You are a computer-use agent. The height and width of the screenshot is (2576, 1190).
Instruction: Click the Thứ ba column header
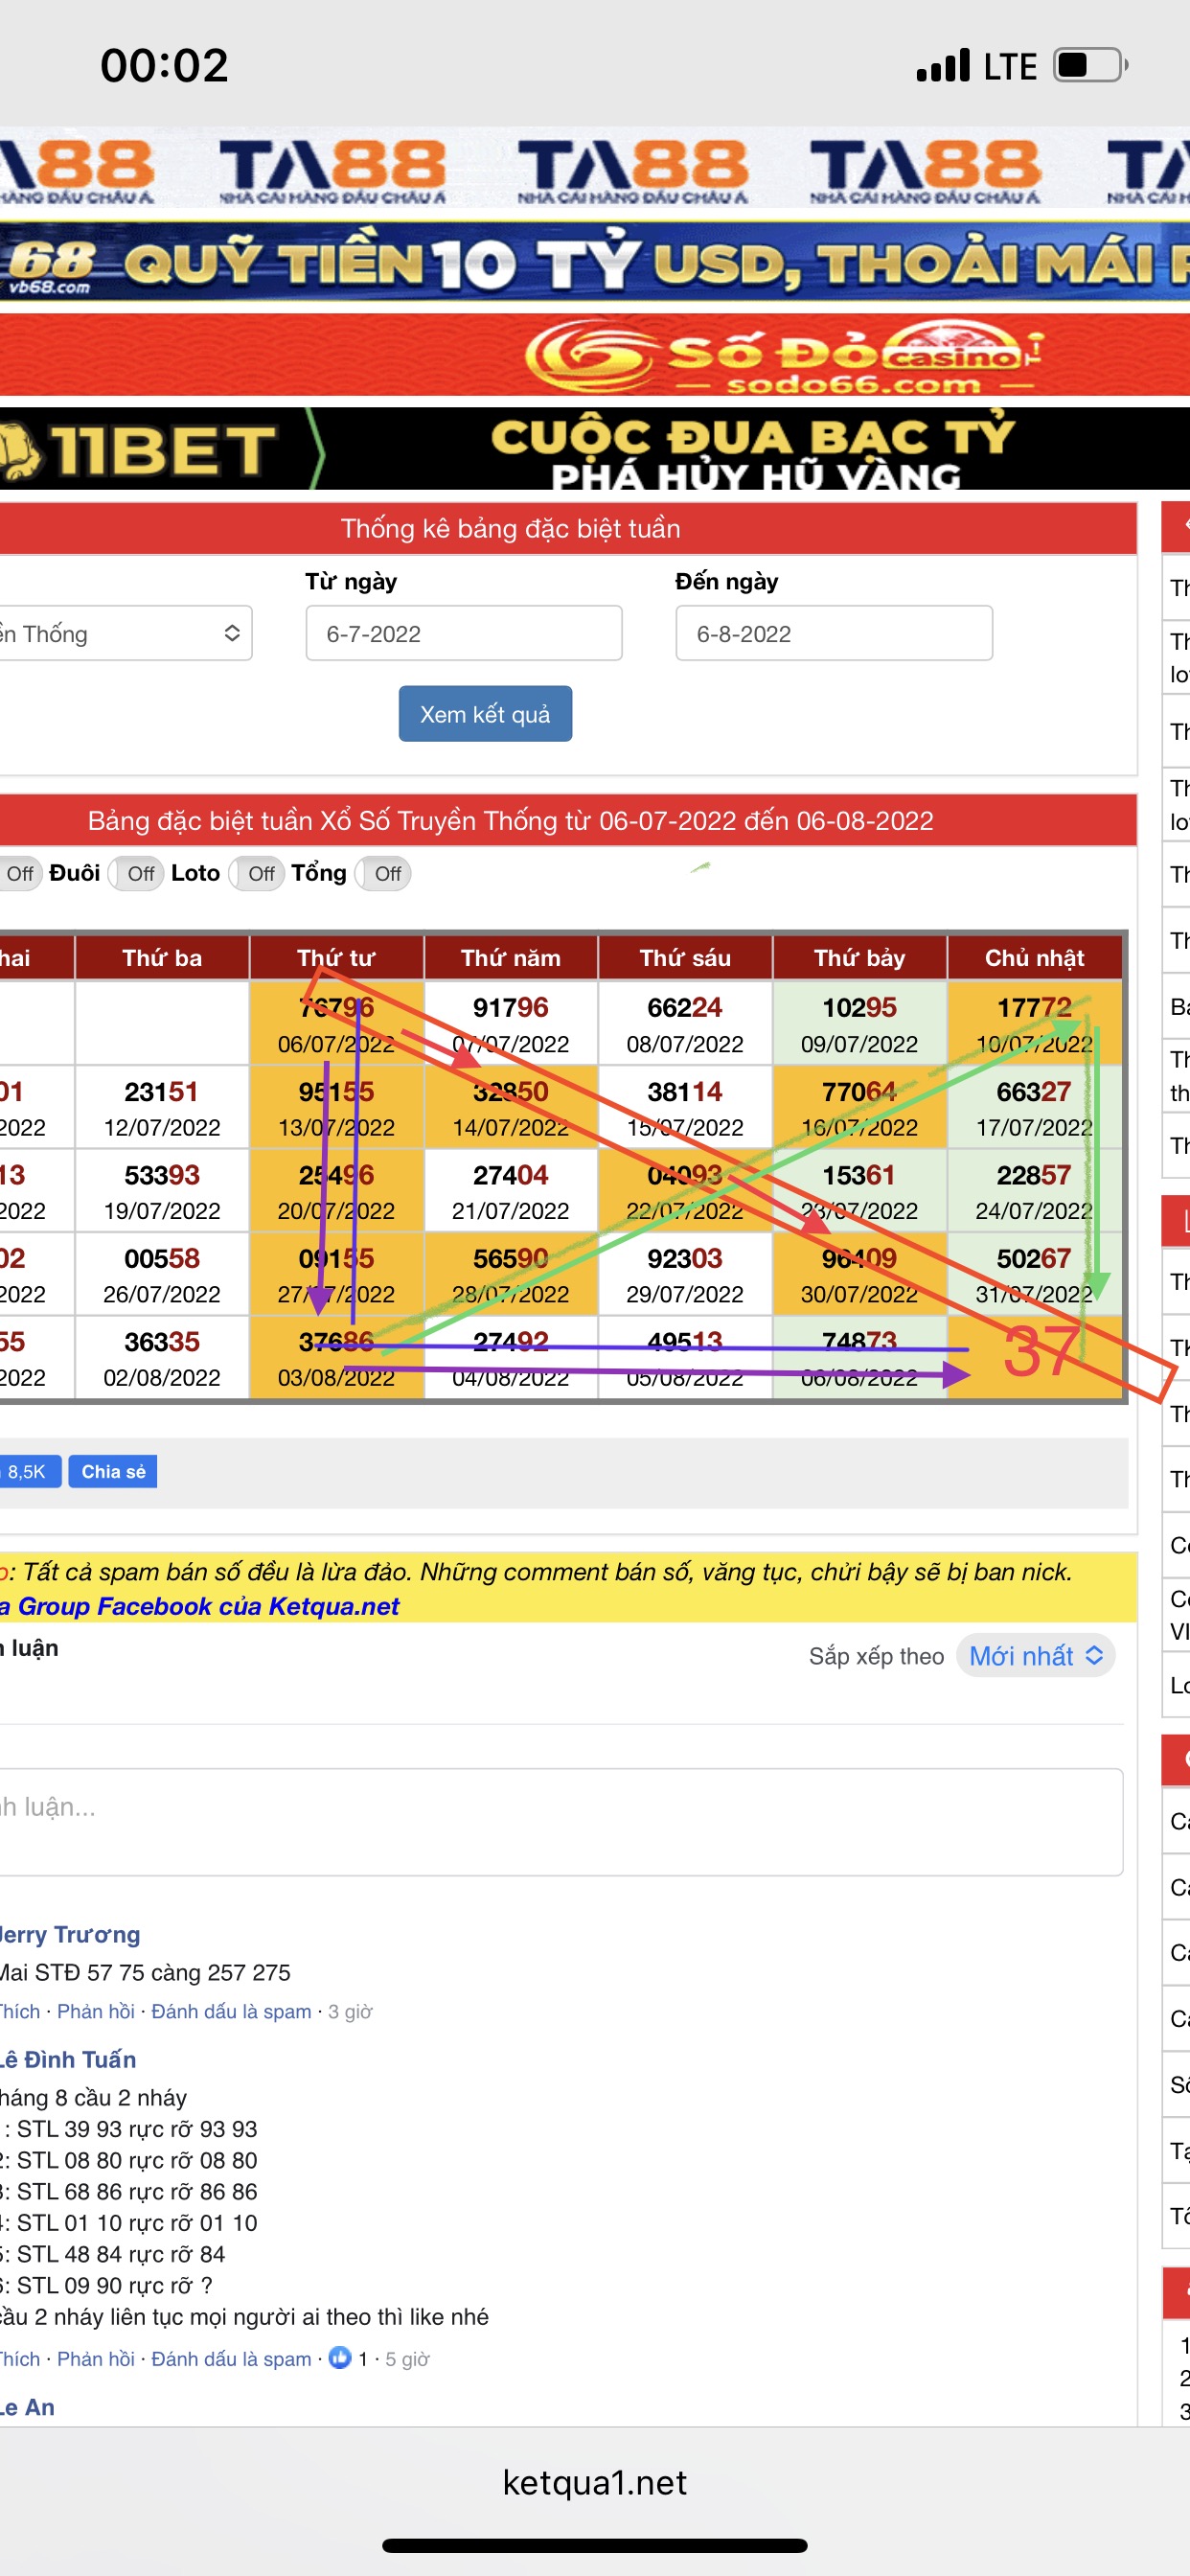tap(162, 958)
